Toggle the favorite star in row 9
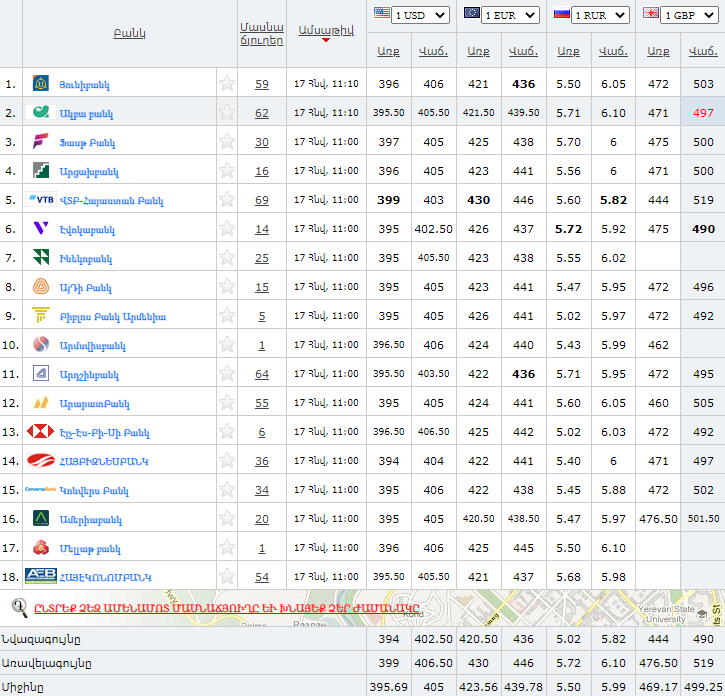This screenshot has width=725, height=696. tap(227, 315)
